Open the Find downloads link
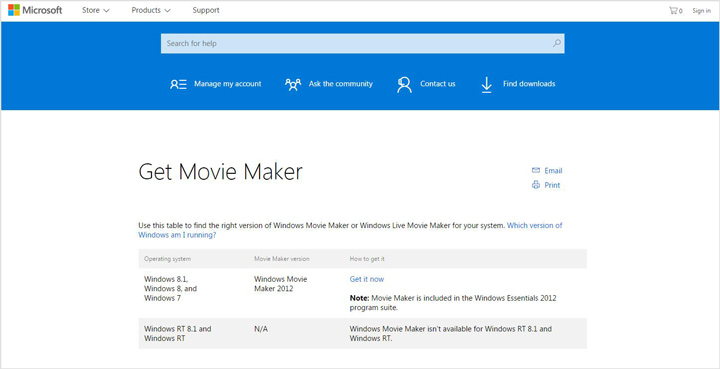Screen dimensions: 720x369 [x=529, y=84]
